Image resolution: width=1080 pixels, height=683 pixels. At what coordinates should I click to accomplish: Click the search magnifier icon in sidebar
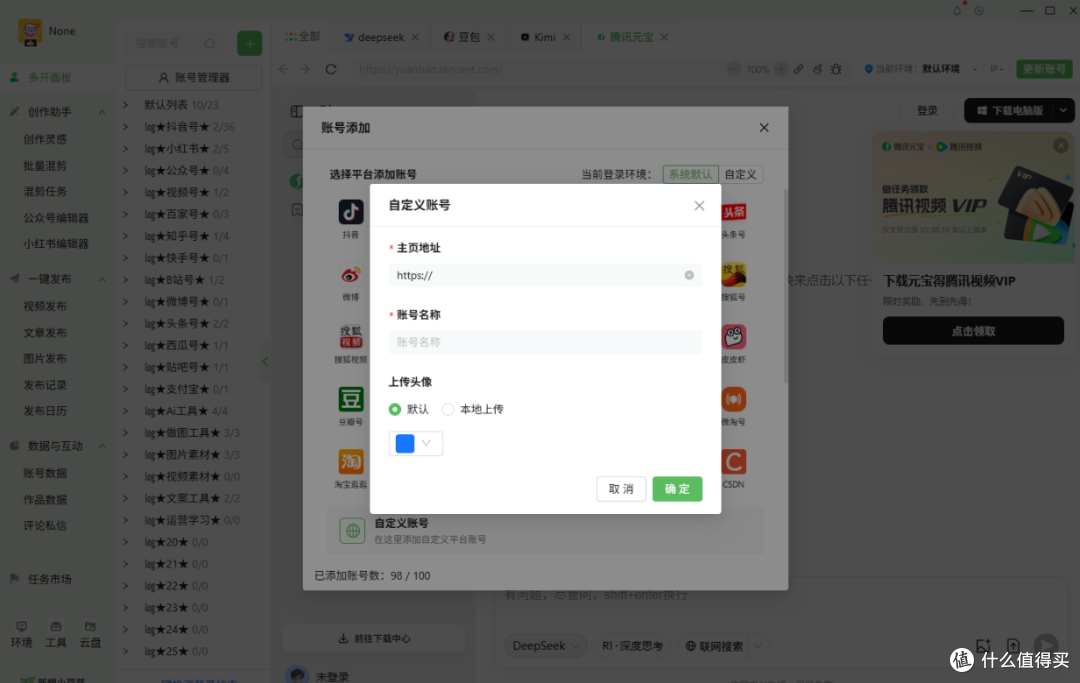coord(210,43)
